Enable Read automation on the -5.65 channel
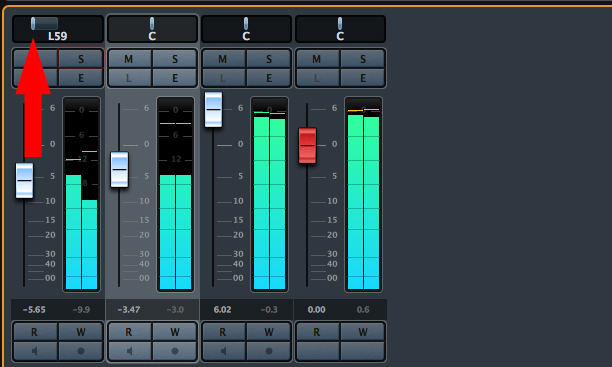 click(x=34, y=332)
